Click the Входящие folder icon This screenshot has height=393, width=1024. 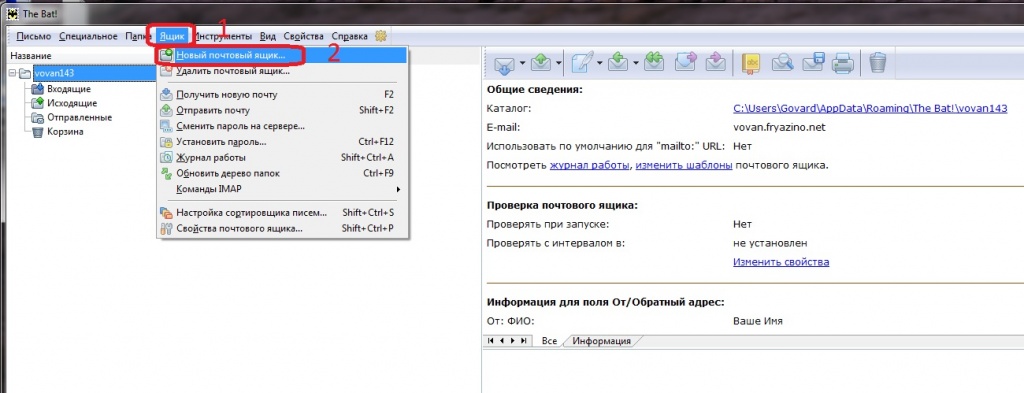37,89
